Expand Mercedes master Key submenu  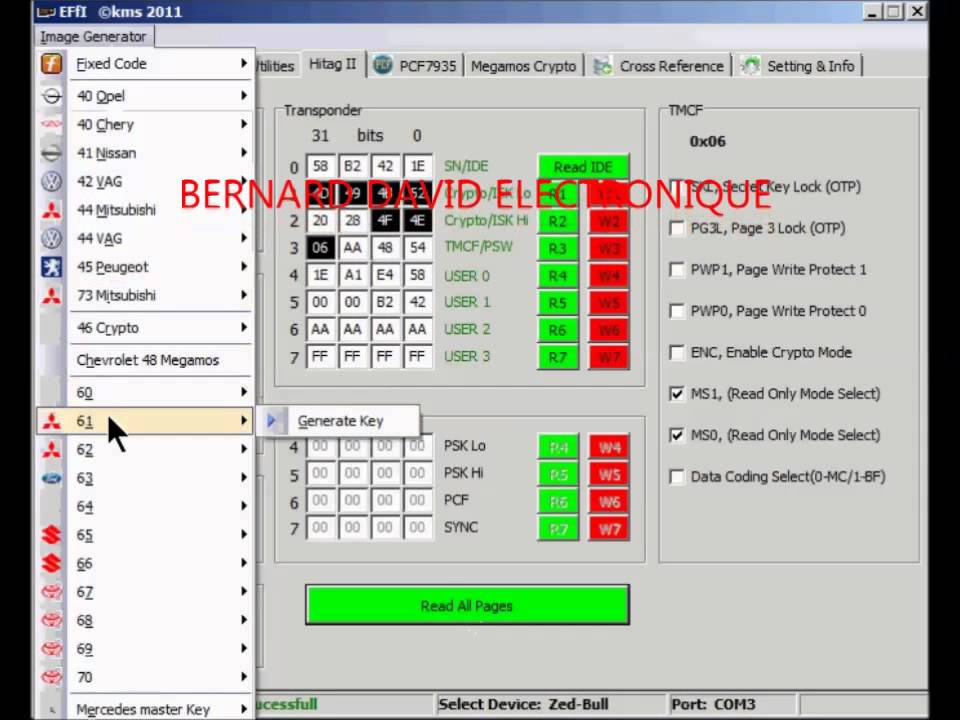pyautogui.click(x=244, y=708)
